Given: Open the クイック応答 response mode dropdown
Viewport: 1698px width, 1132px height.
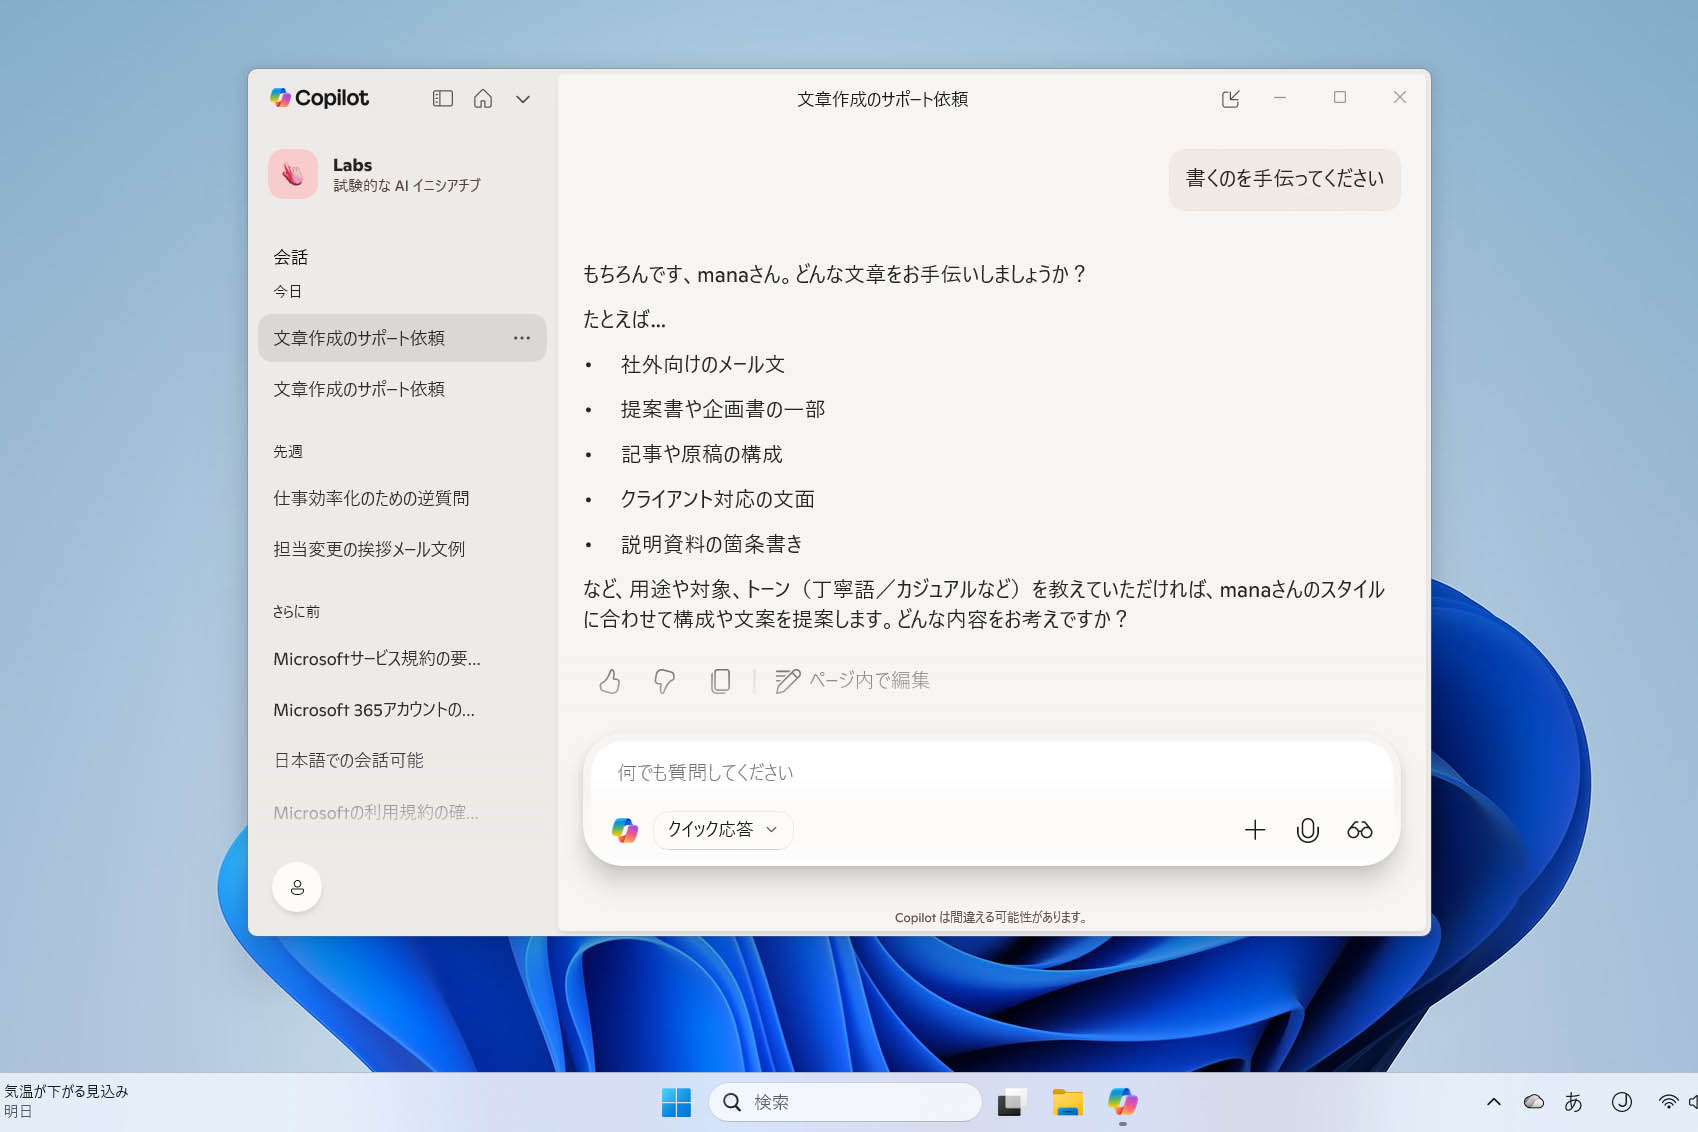Looking at the screenshot, I should pyautogui.click(x=722, y=830).
